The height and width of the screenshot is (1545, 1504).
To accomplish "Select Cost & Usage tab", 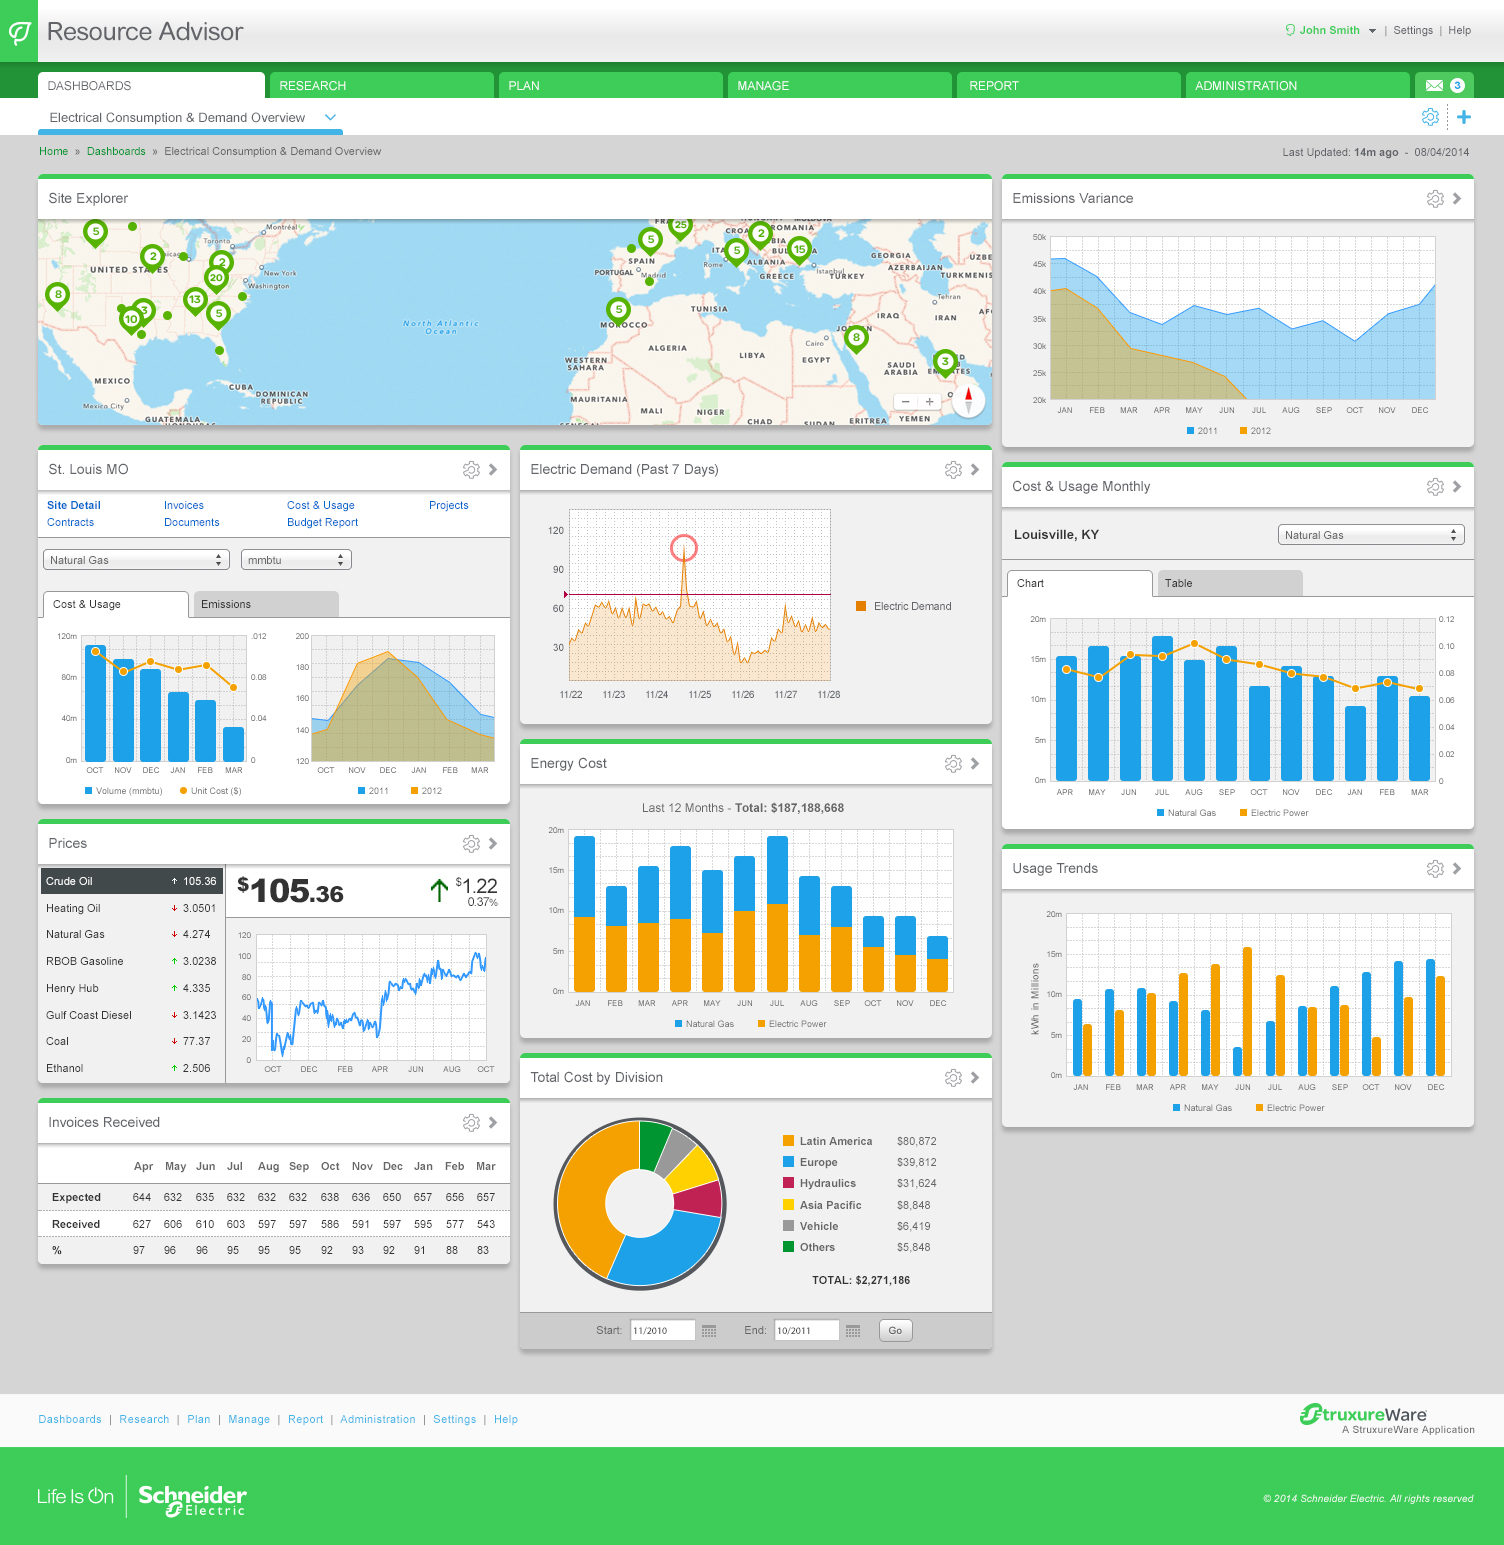I will click(115, 604).
